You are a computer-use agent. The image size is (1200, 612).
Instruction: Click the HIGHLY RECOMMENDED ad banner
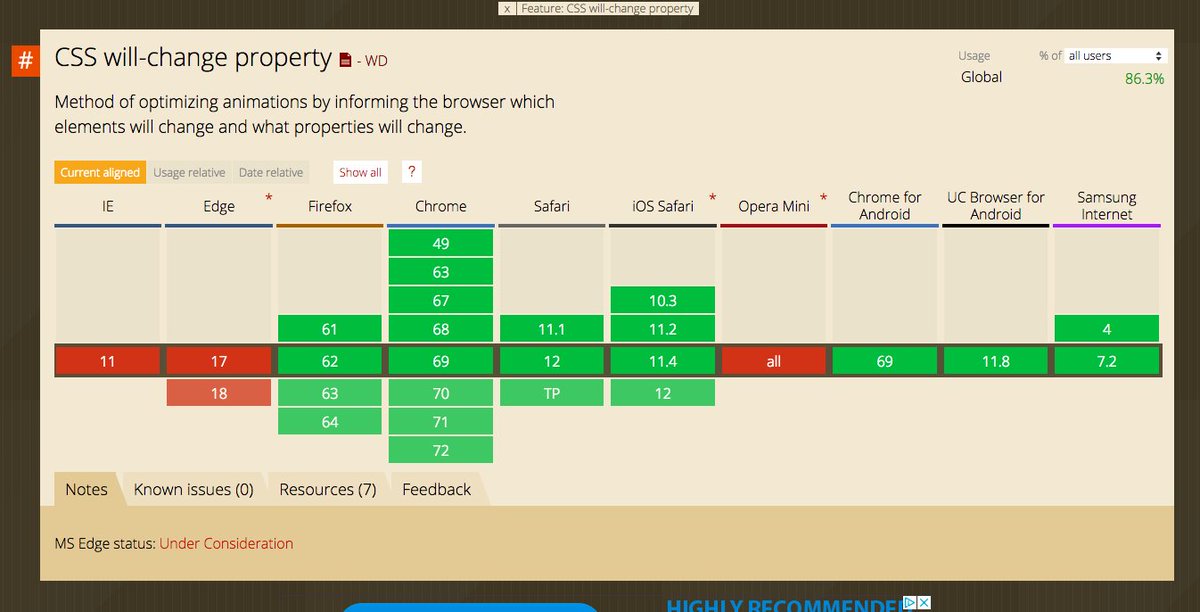[784, 605]
